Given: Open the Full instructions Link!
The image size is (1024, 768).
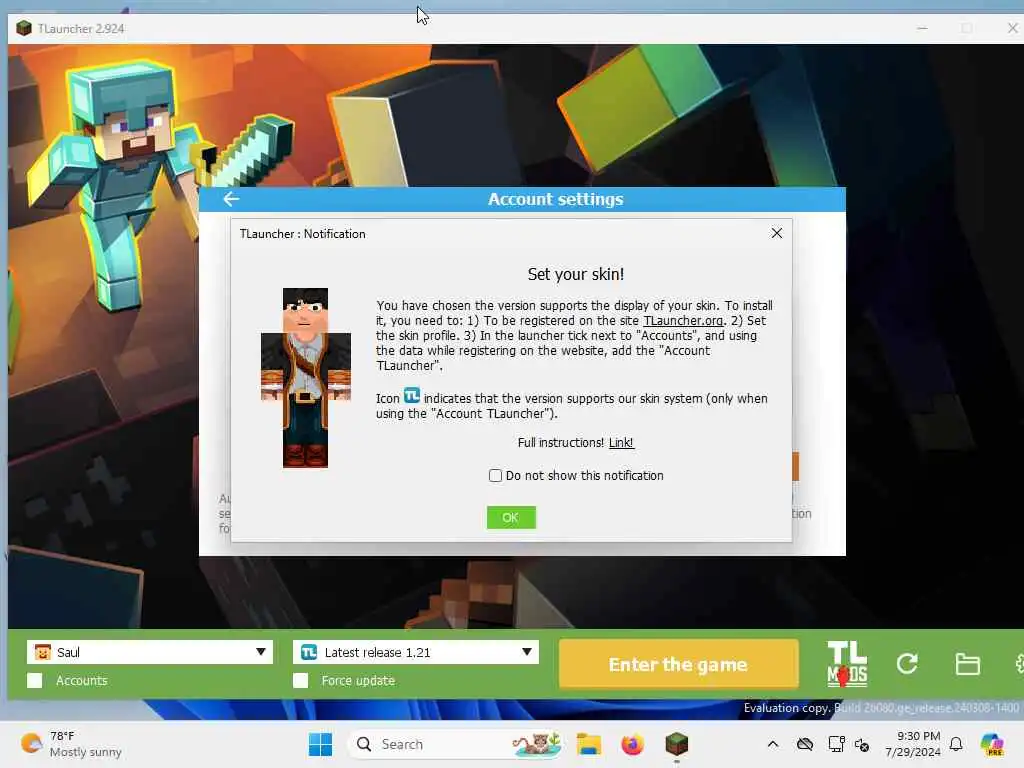Looking at the screenshot, I should point(620,443).
